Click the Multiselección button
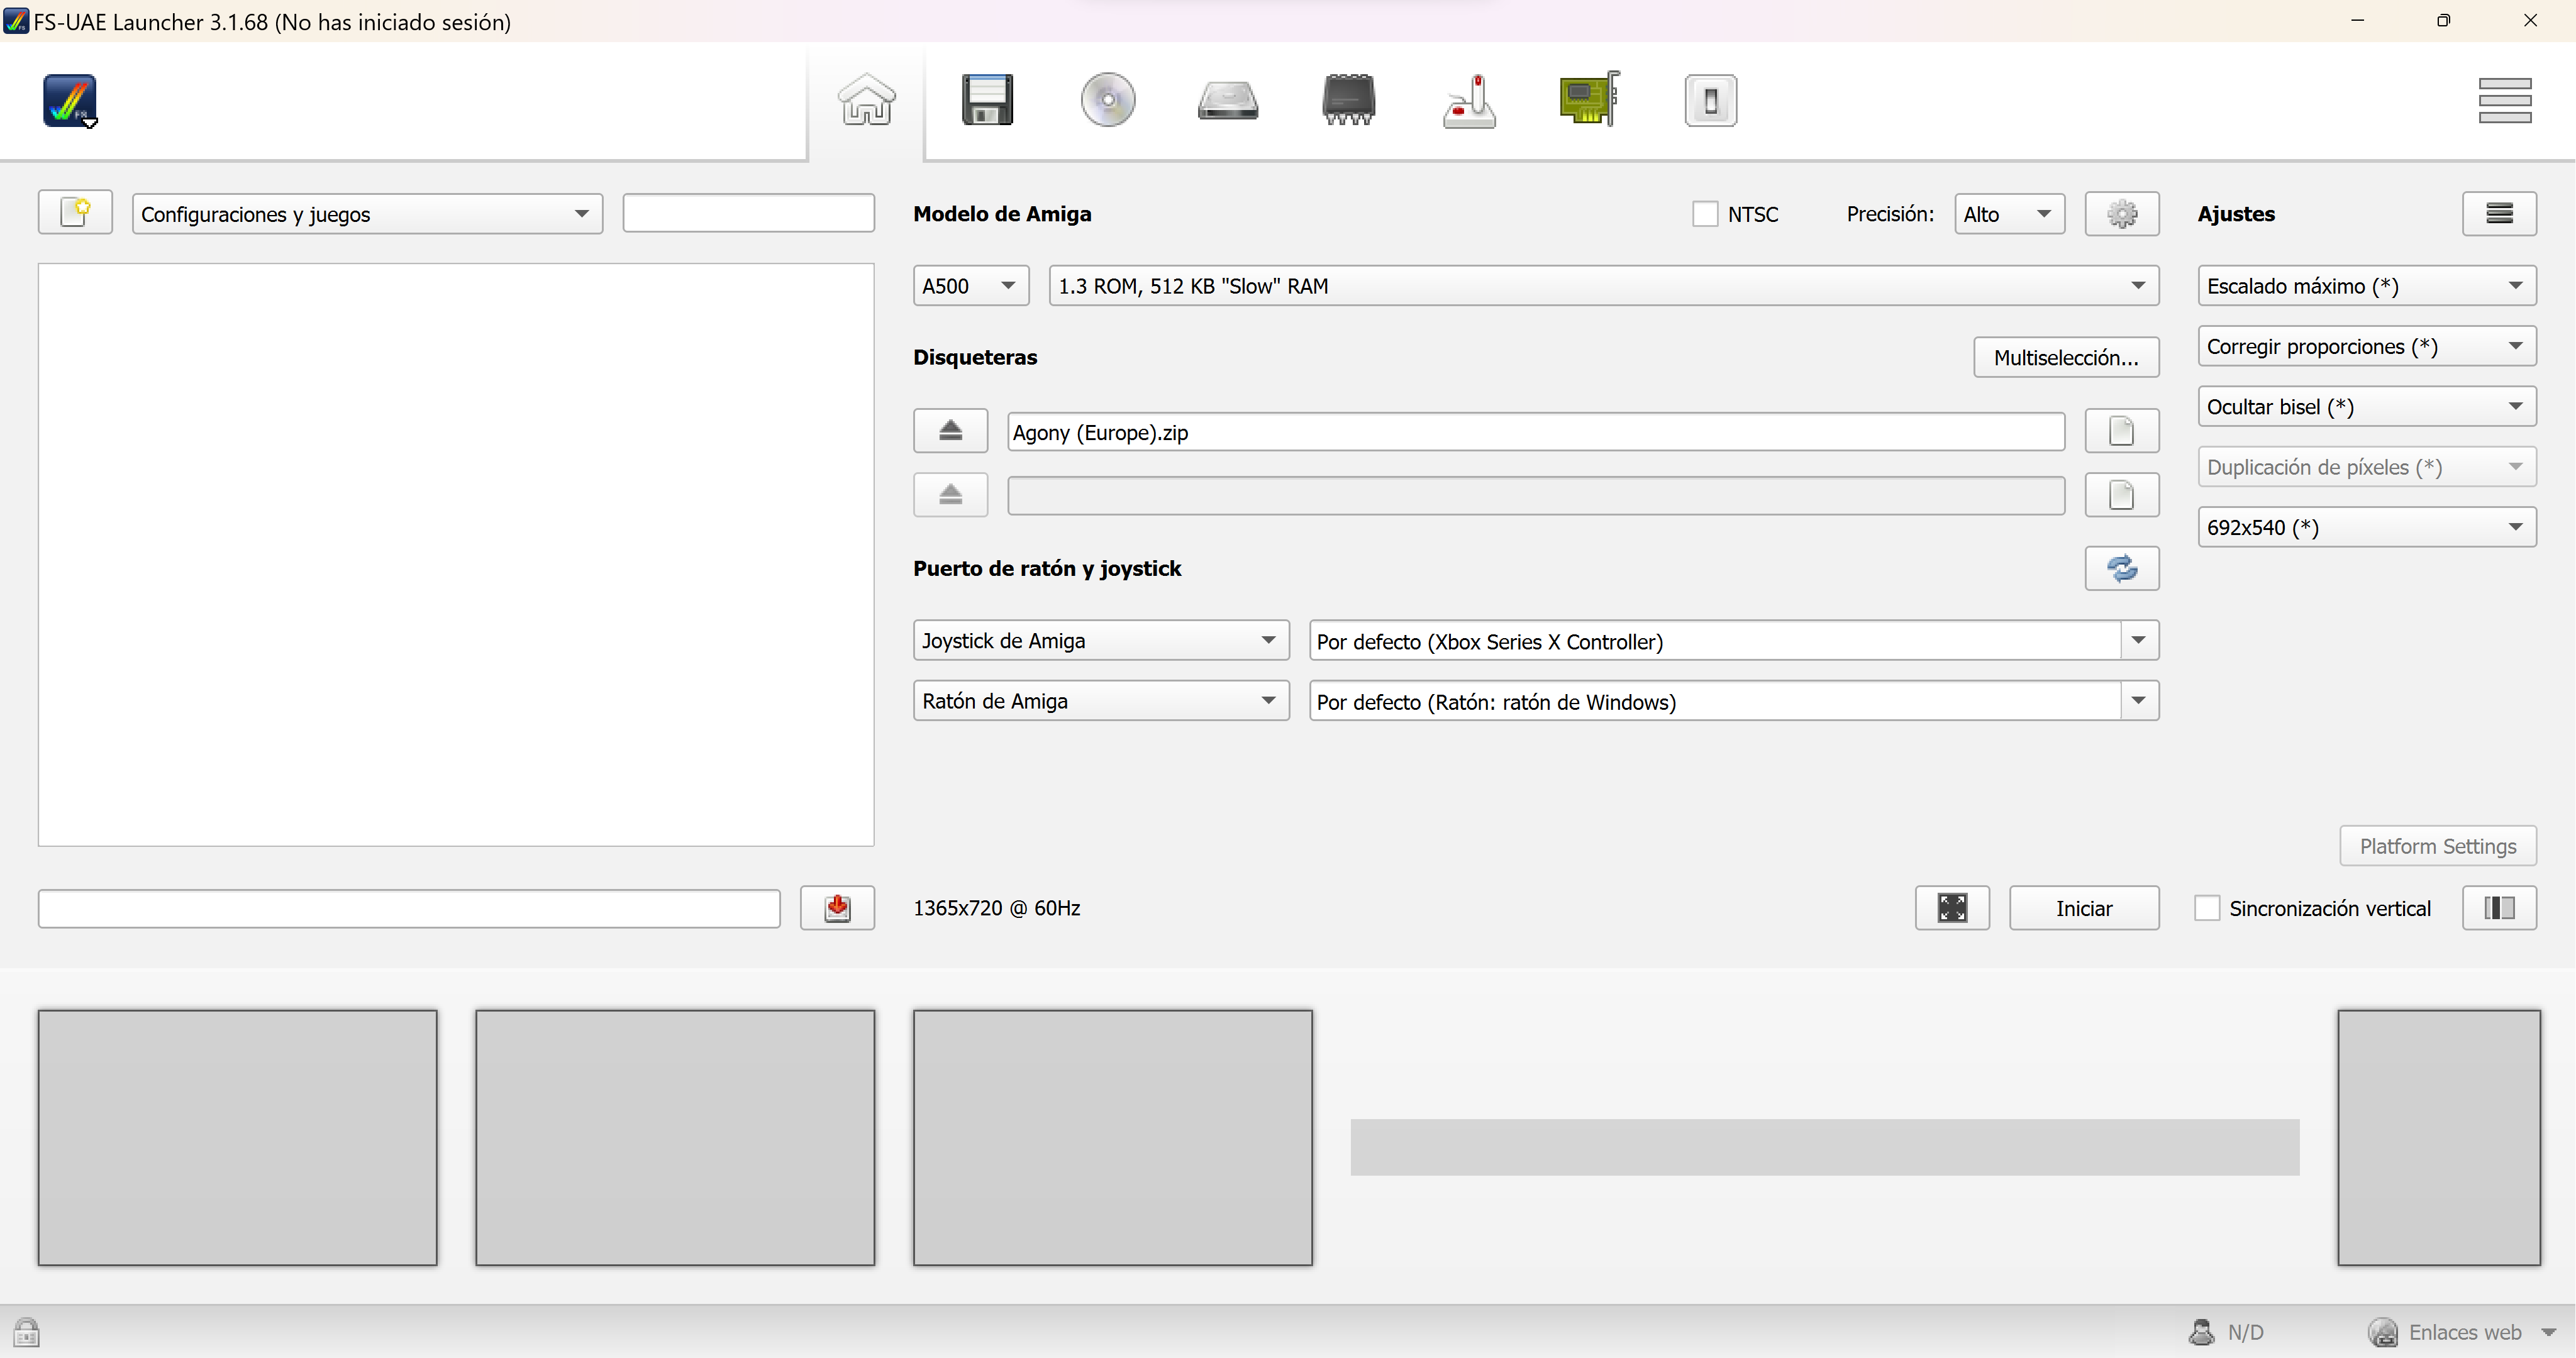 [2066, 358]
